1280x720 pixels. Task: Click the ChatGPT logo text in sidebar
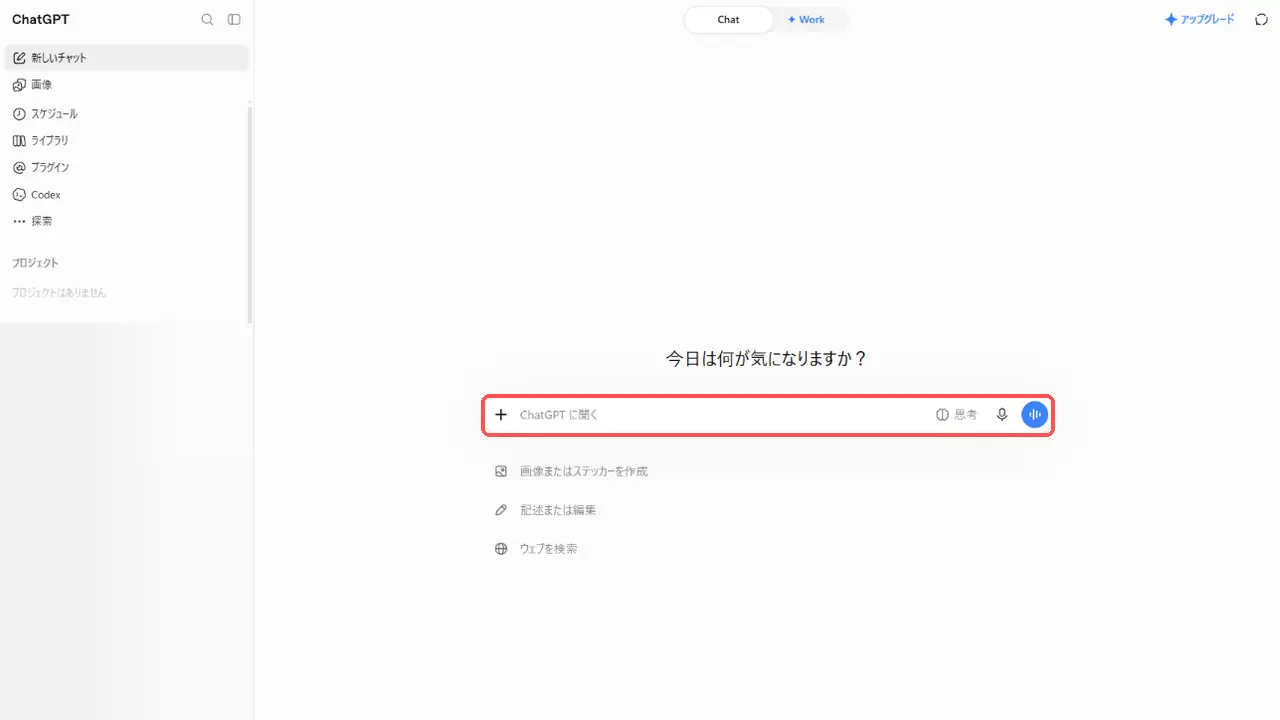[x=41, y=19]
